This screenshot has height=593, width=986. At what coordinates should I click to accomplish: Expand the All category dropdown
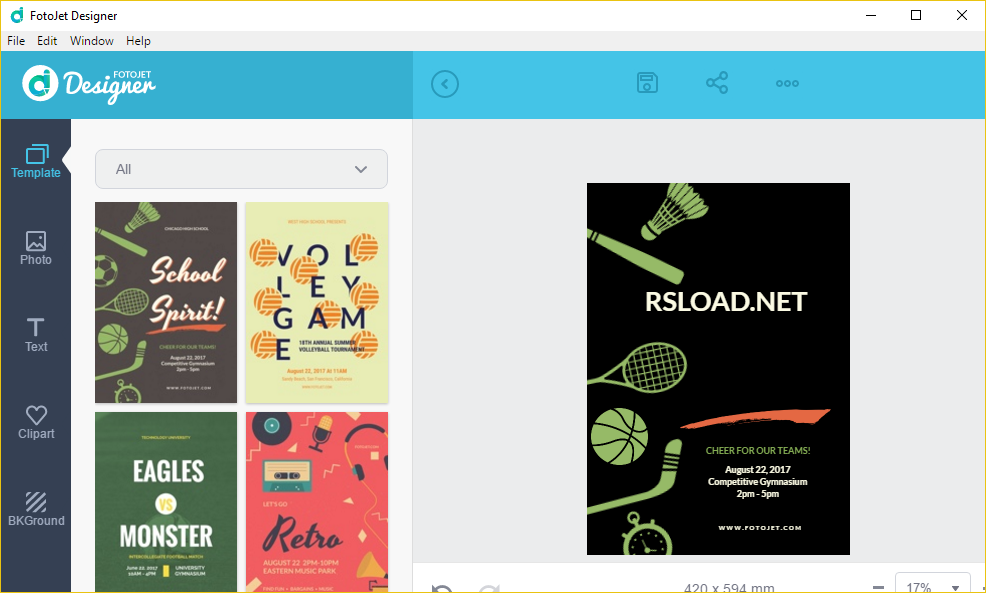(241, 169)
